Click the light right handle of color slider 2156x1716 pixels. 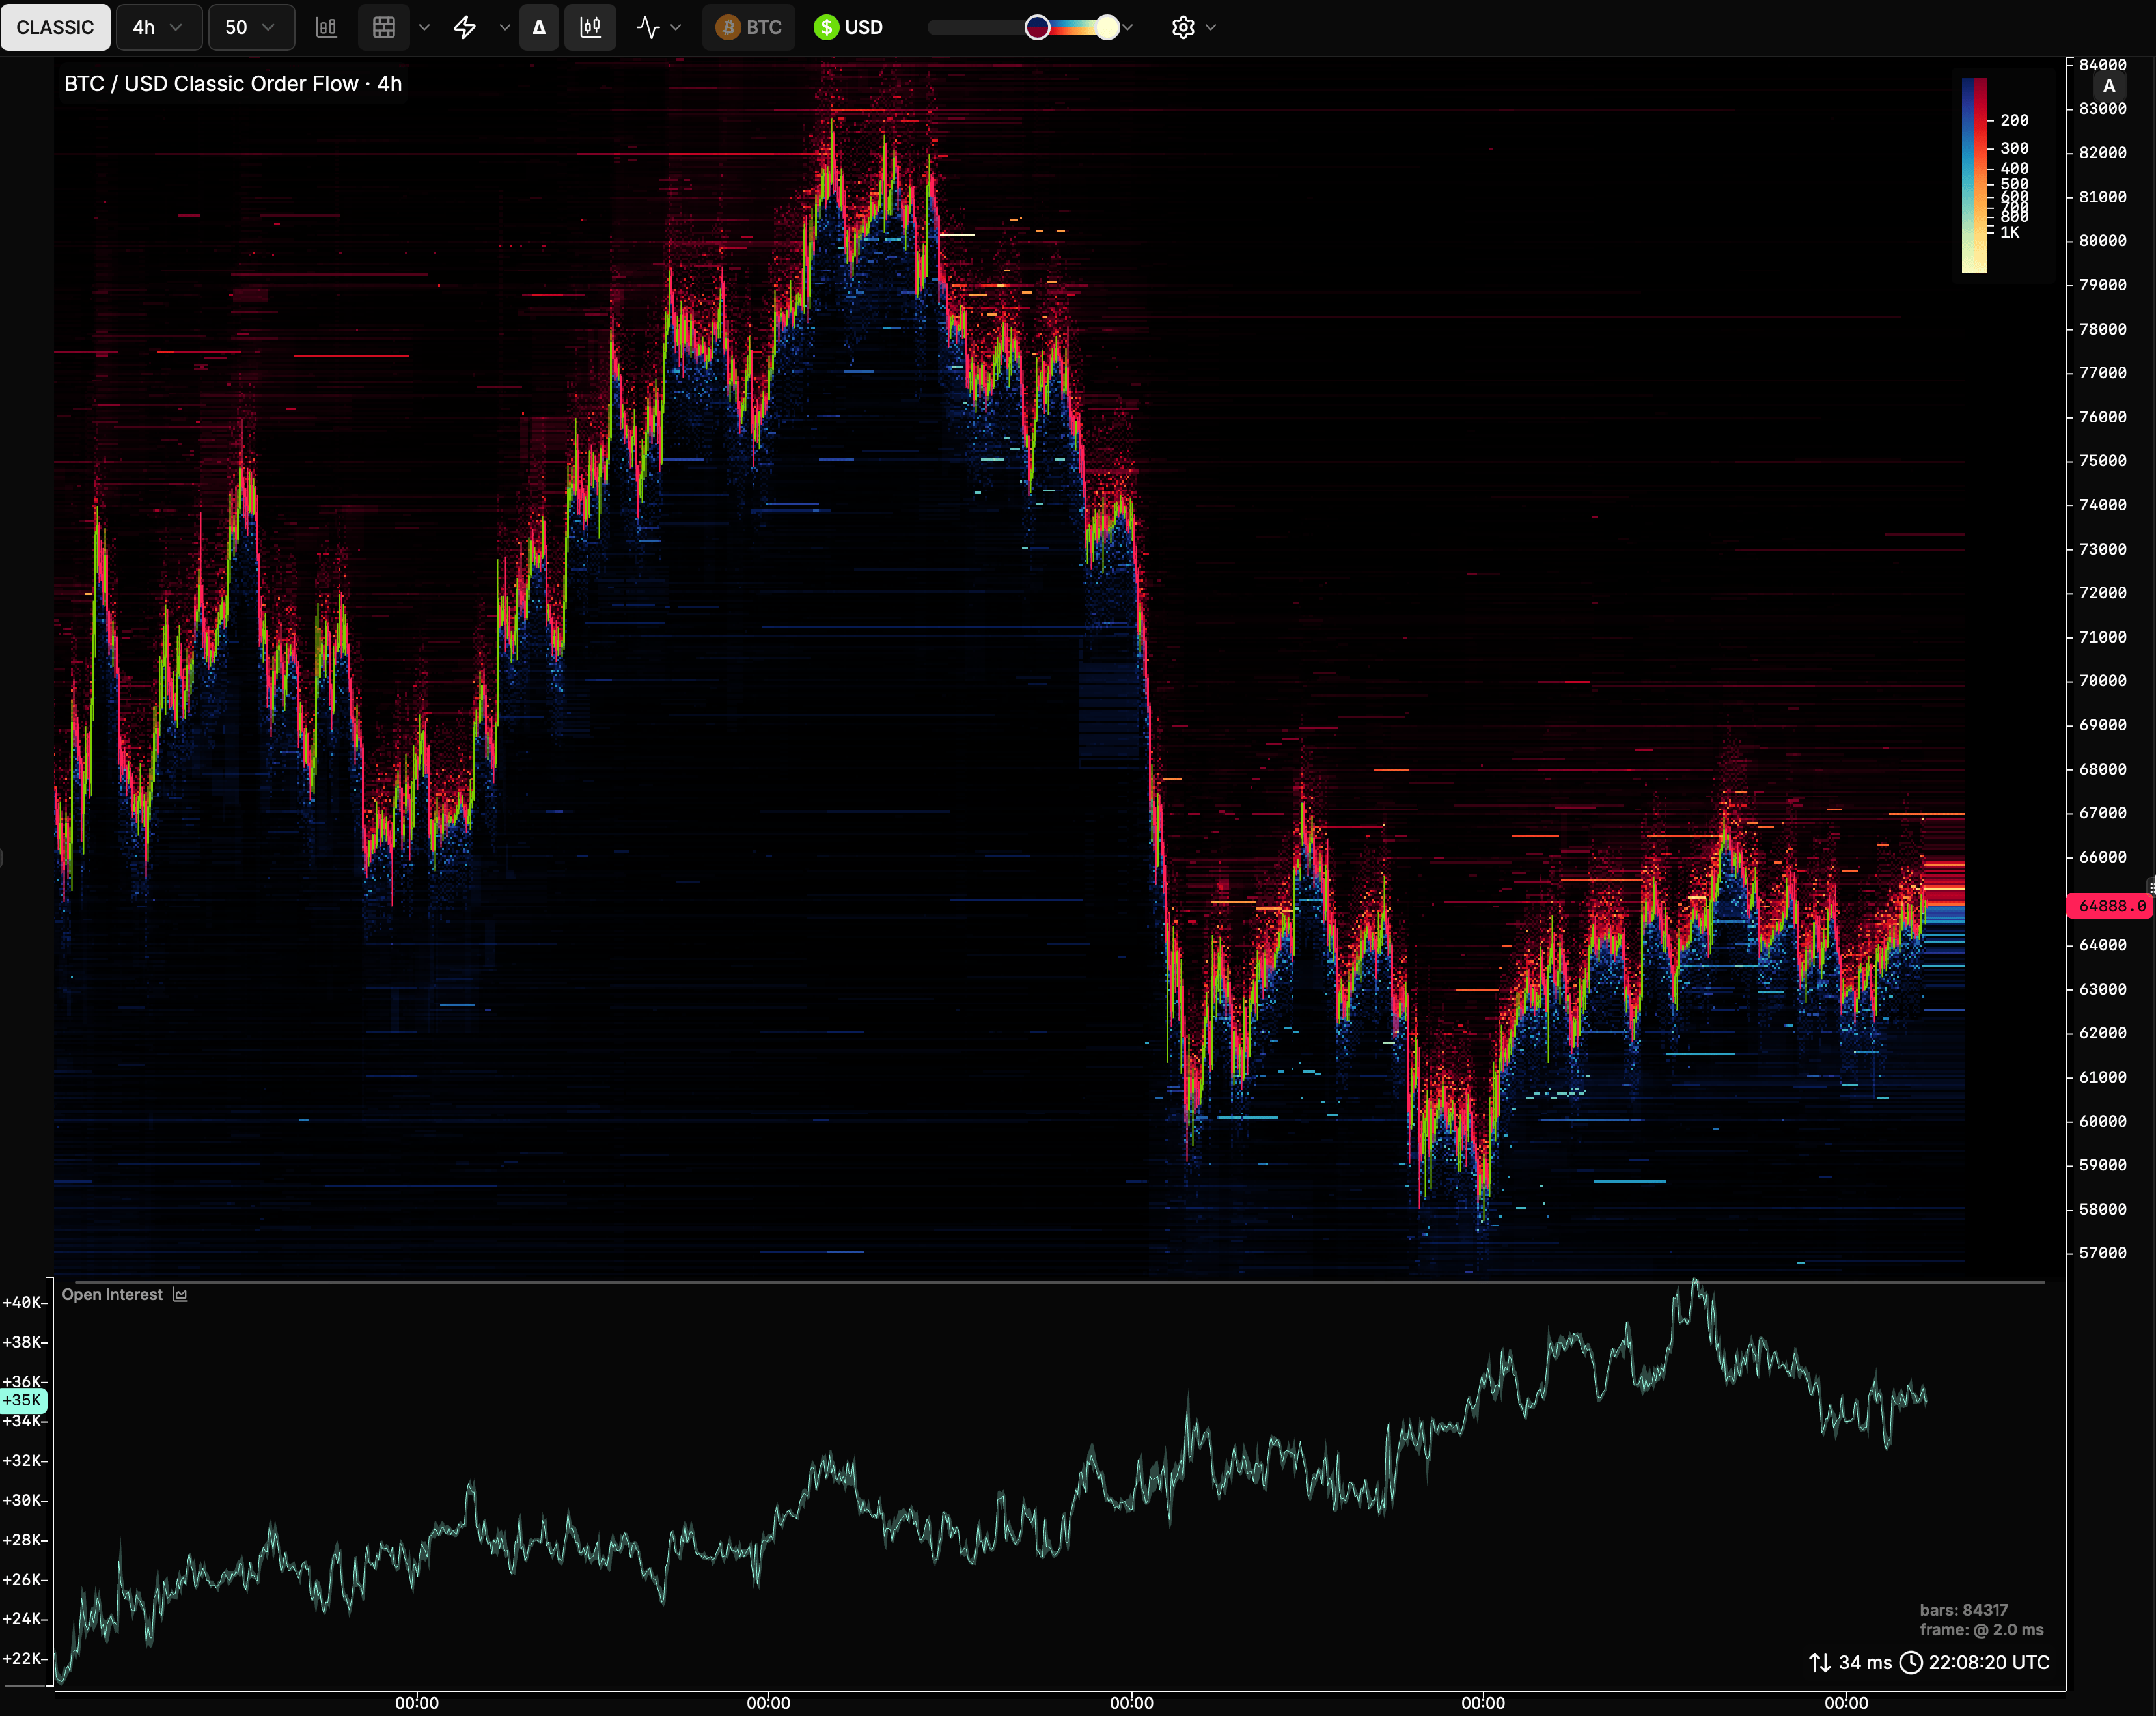click(x=1106, y=27)
